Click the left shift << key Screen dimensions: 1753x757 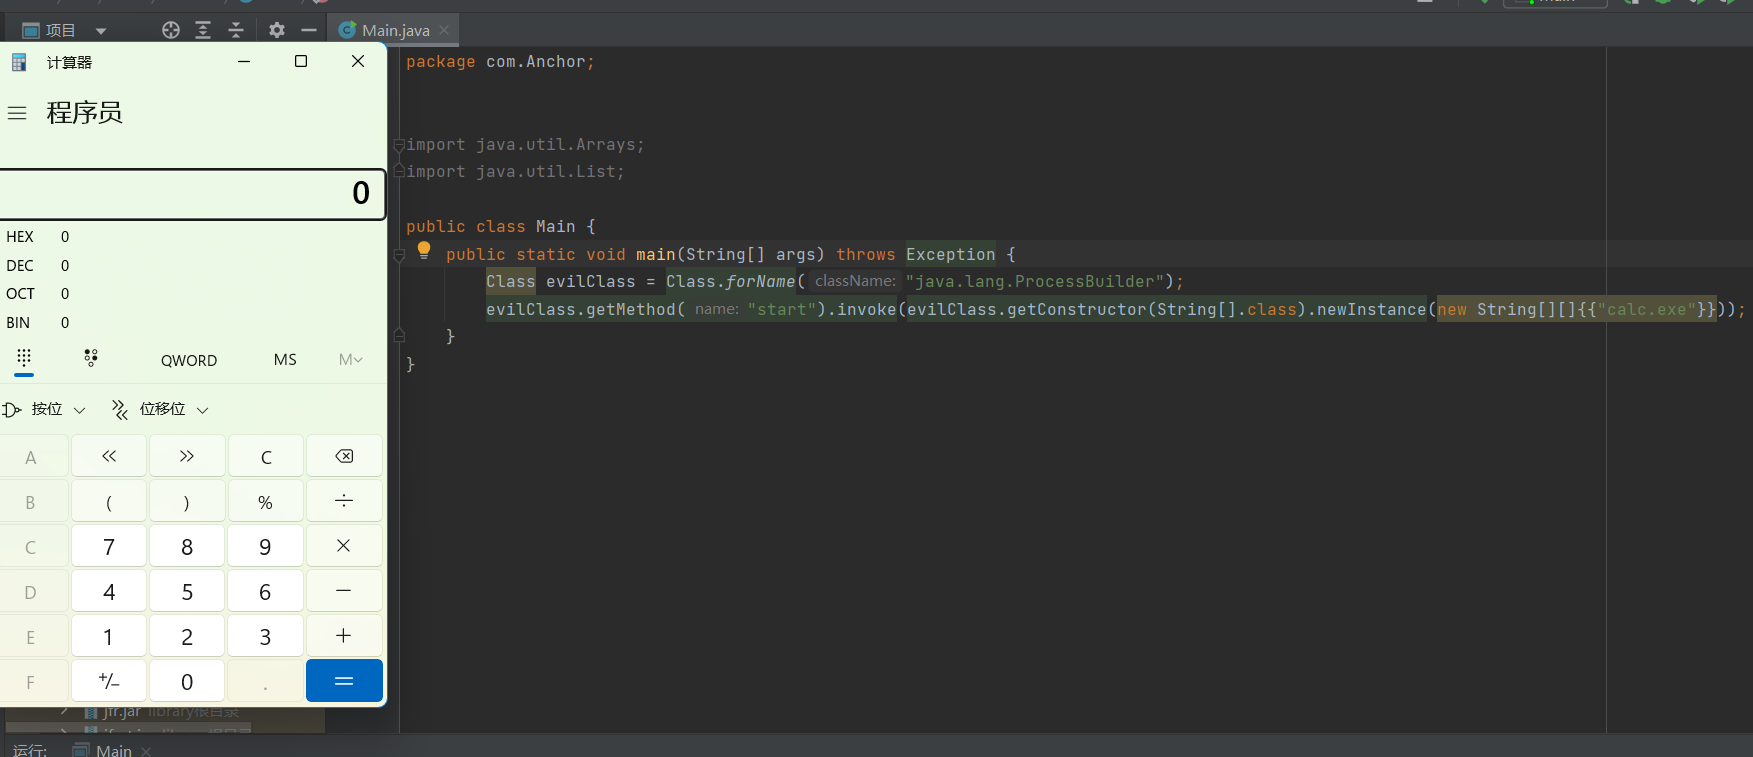pyautogui.click(x=109, y=456)
